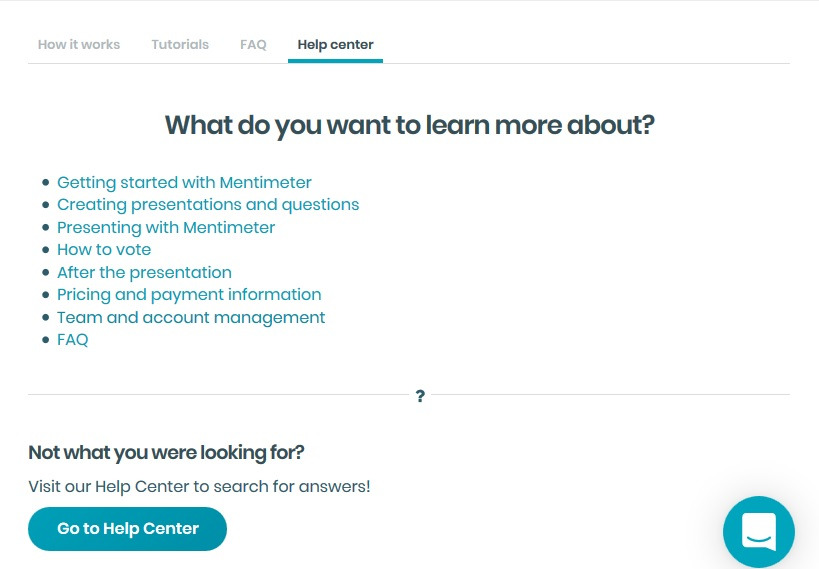Visit After the presentation link

144,273
